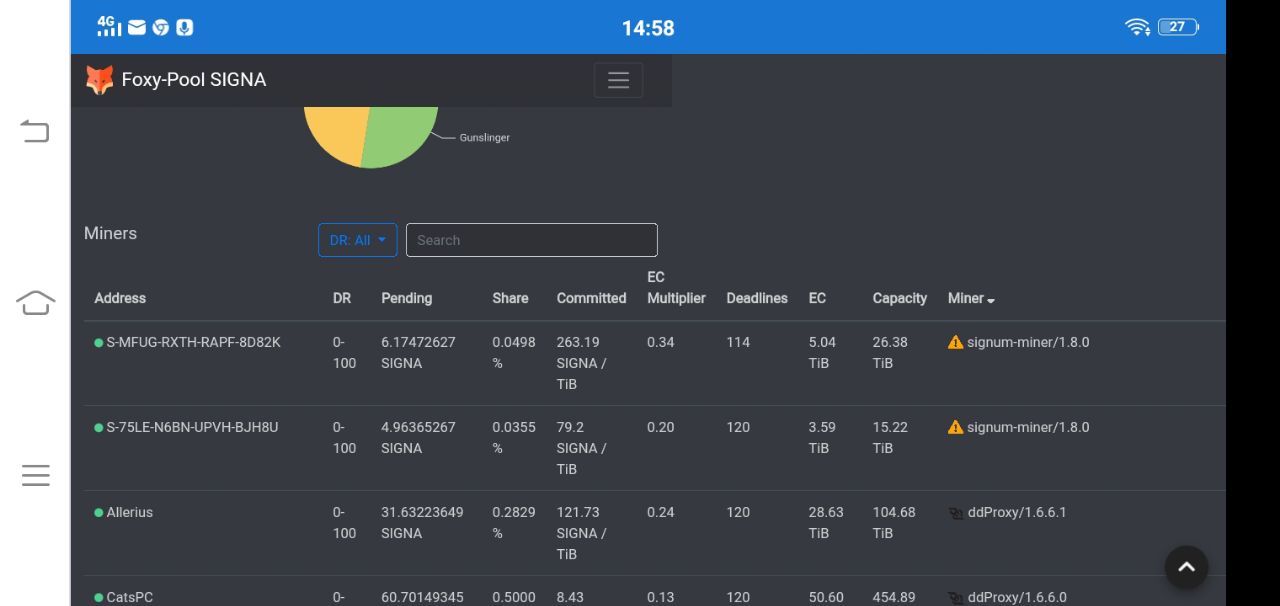Open miner address S-MFUG-RXTH-RAPF-8D82K
The width and height of the screenshot is (1280, 606).
tap(193, 342)
